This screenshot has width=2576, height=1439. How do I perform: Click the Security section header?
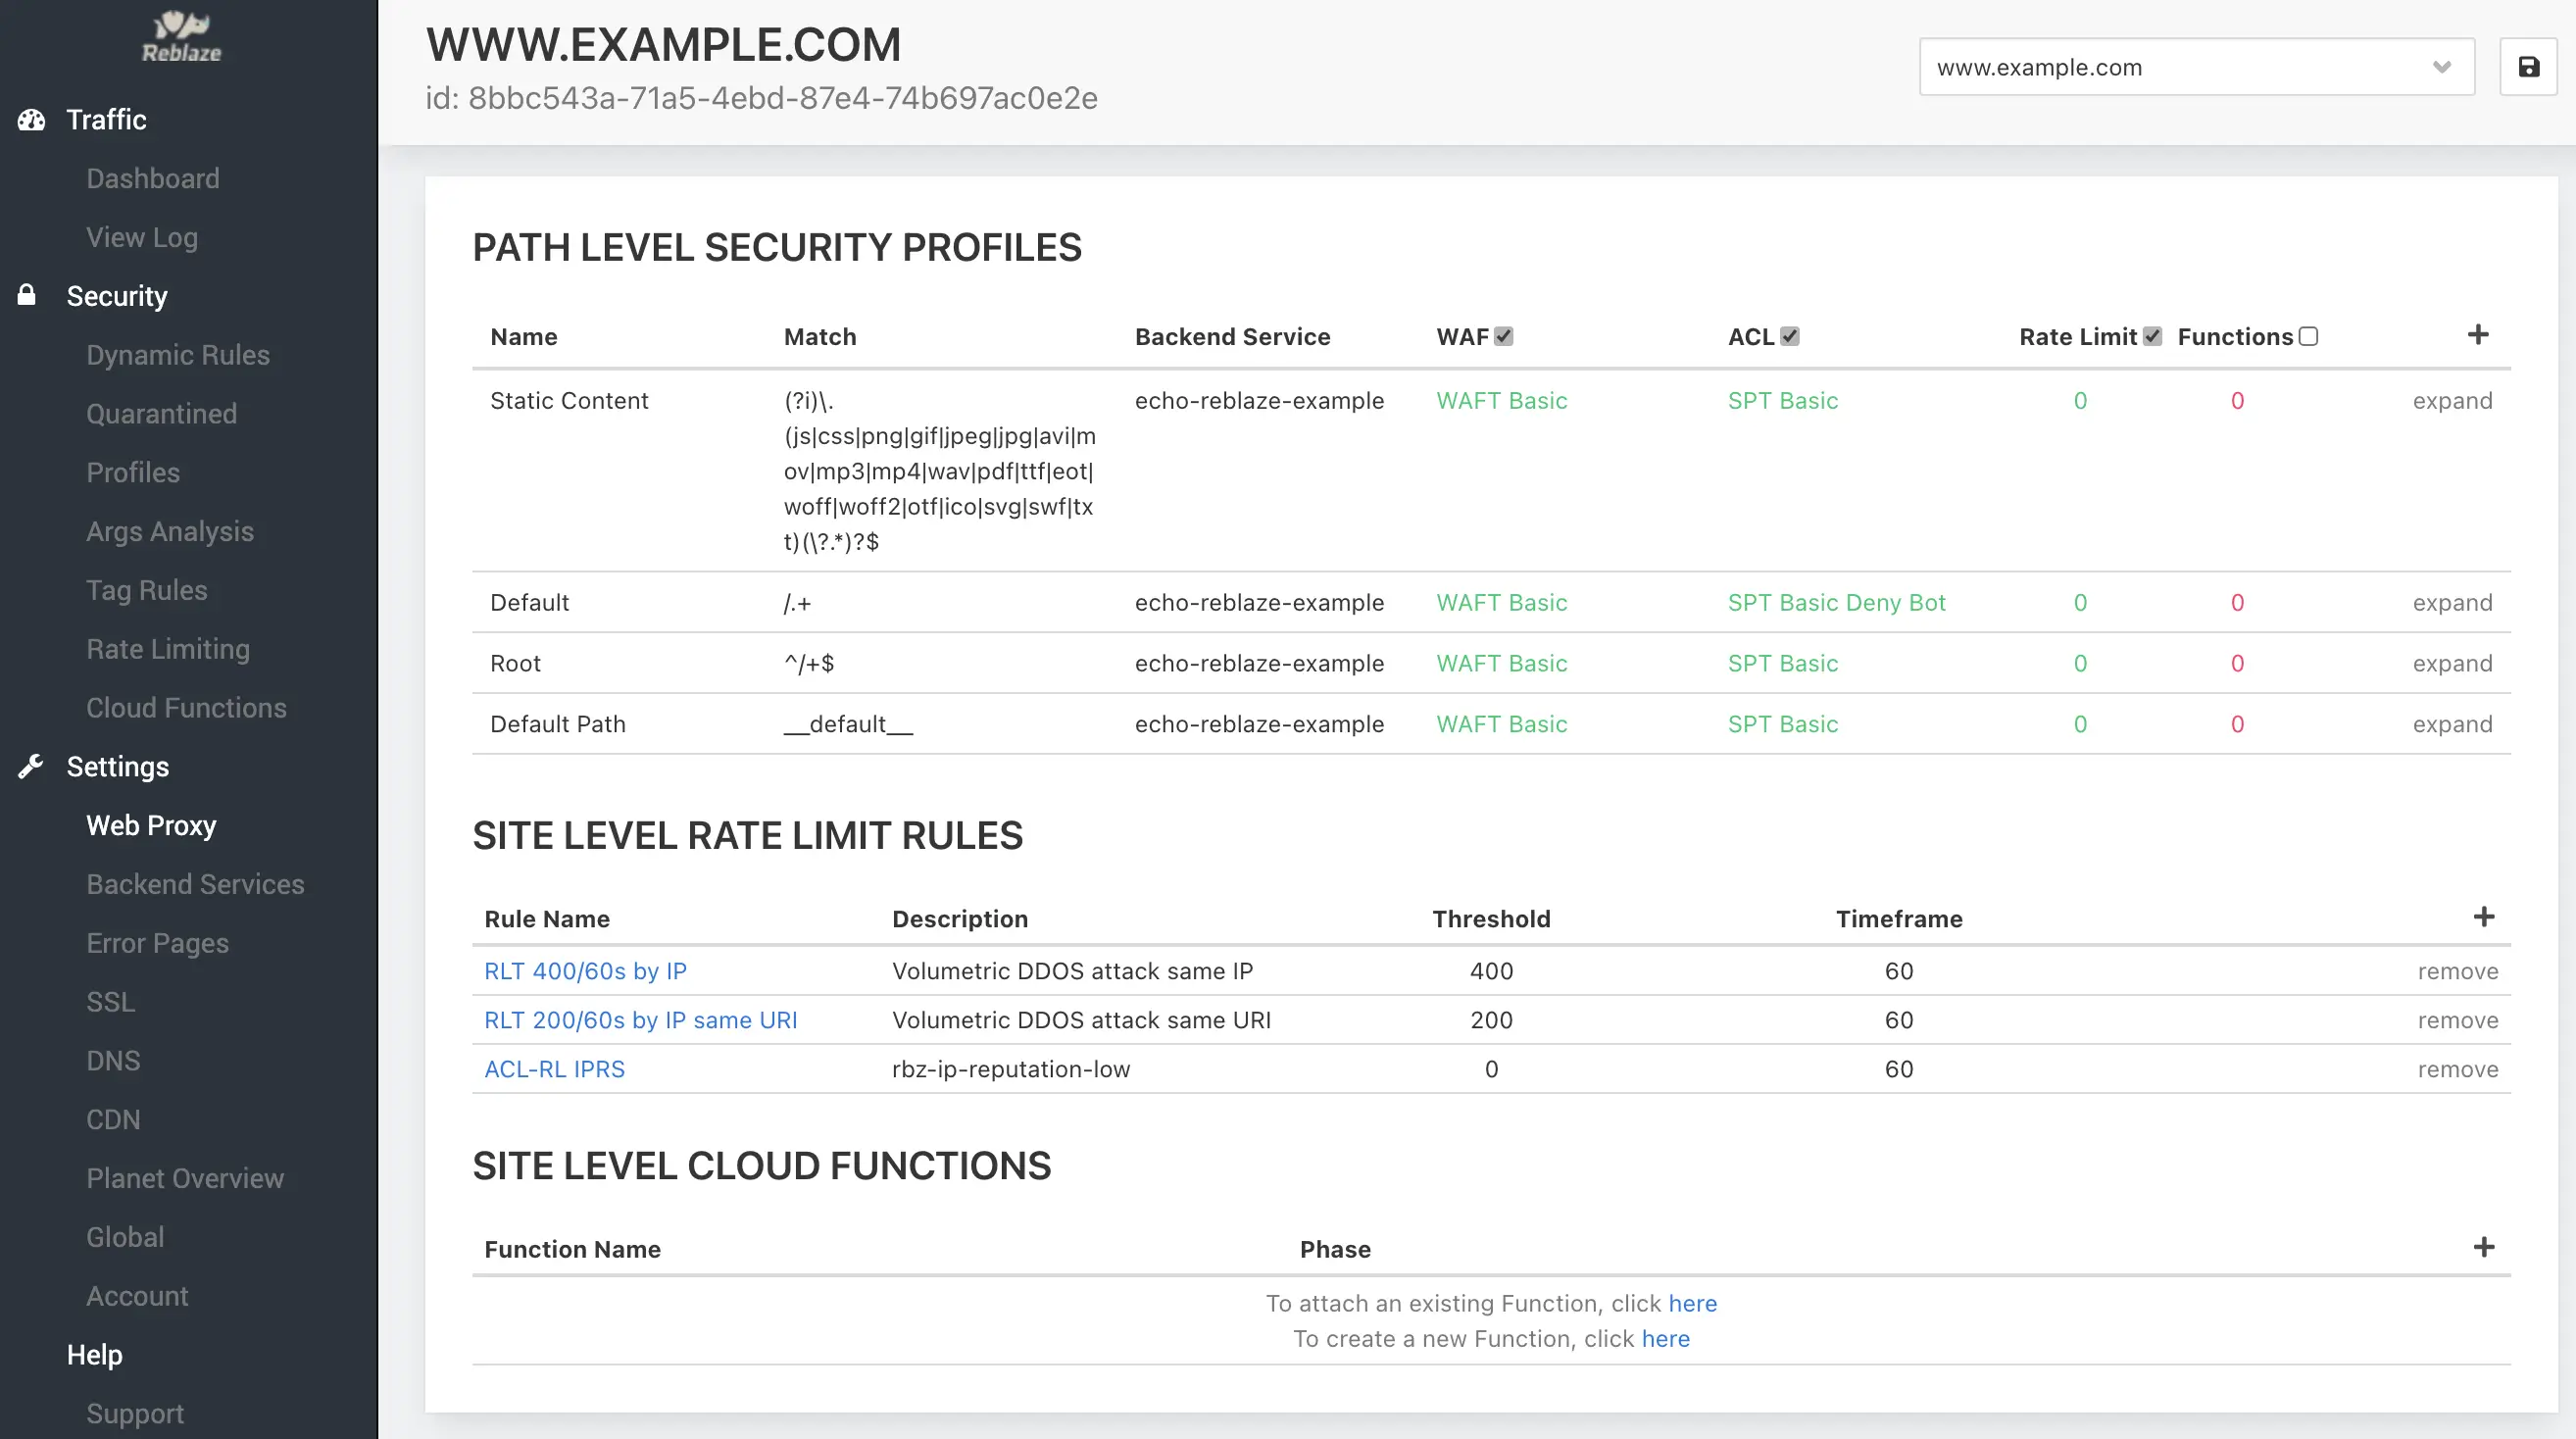click(x=117, y=297)
